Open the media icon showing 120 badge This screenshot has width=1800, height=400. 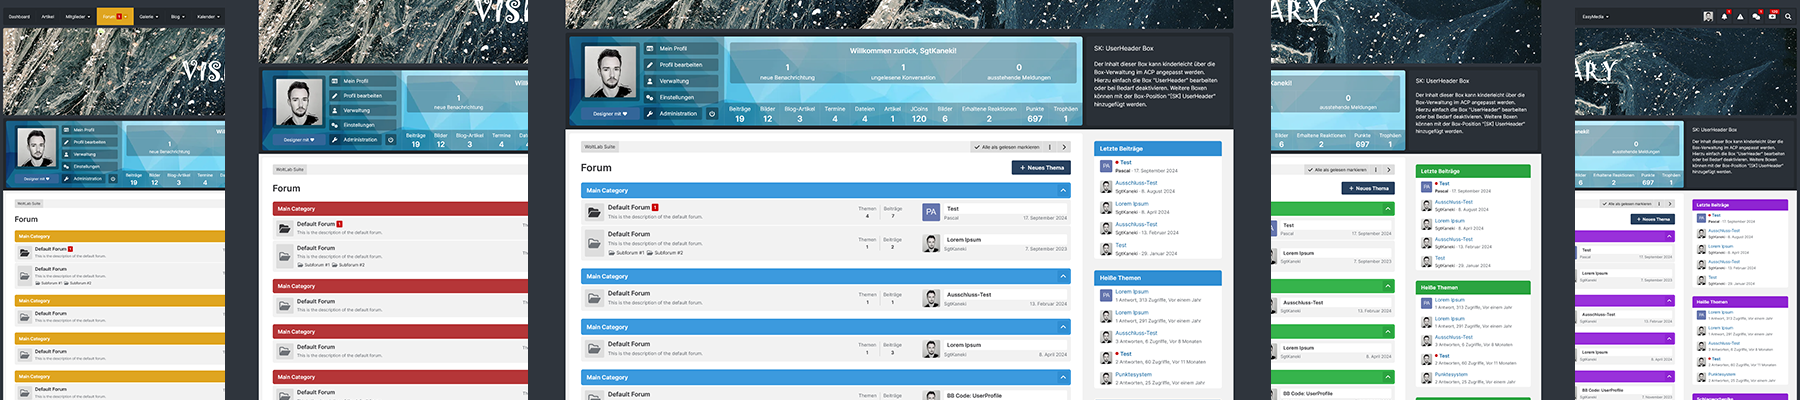tap(1772, 16)
